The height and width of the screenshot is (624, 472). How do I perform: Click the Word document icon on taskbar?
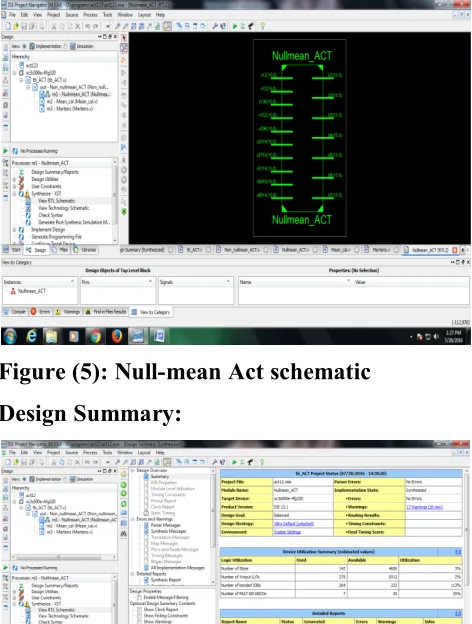point(159,336)
